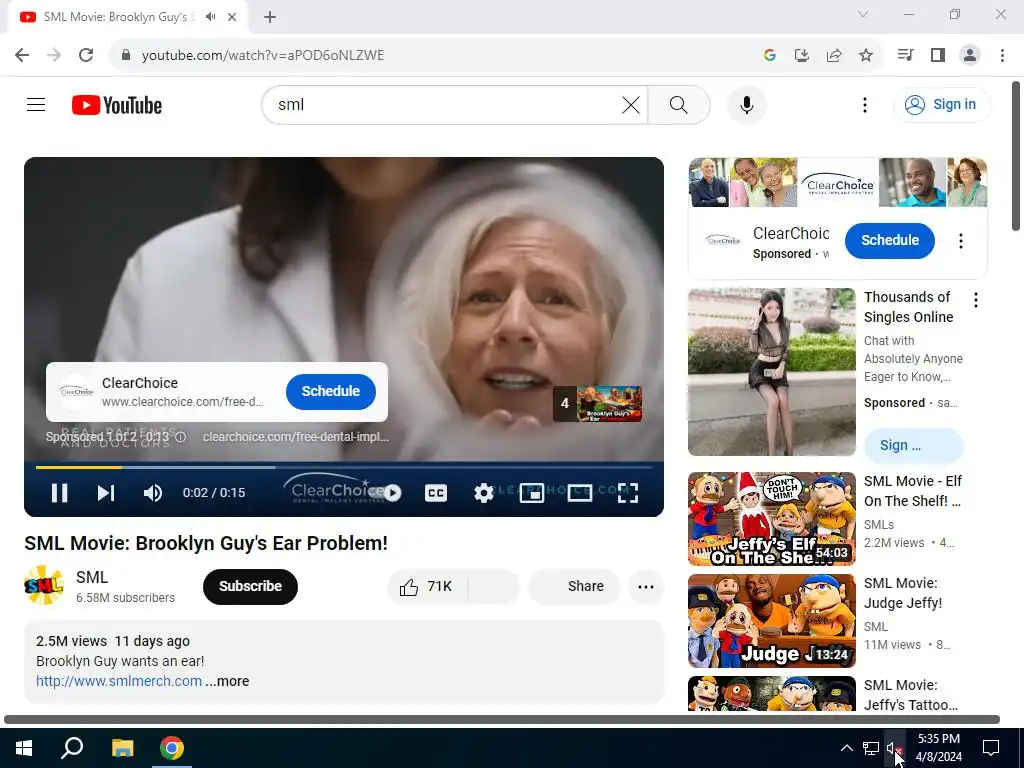
Task: Share this page via address bar icon
Action: pyautogui.click(x=833, y=56)
